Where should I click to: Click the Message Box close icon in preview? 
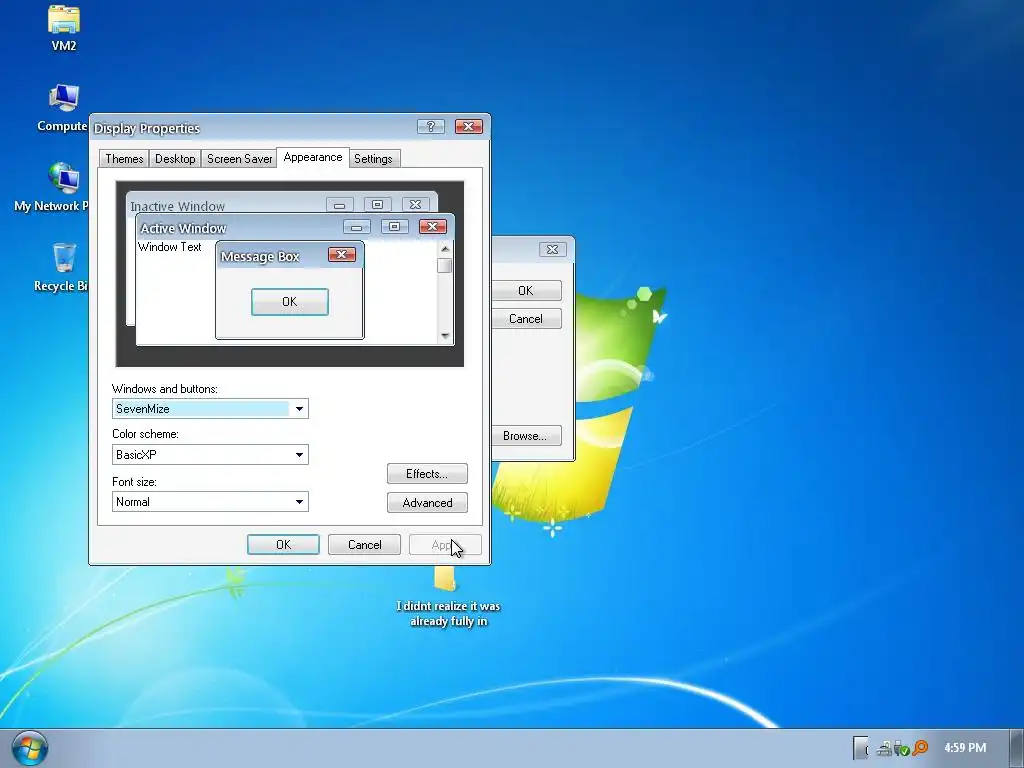[x=342, y=255]
